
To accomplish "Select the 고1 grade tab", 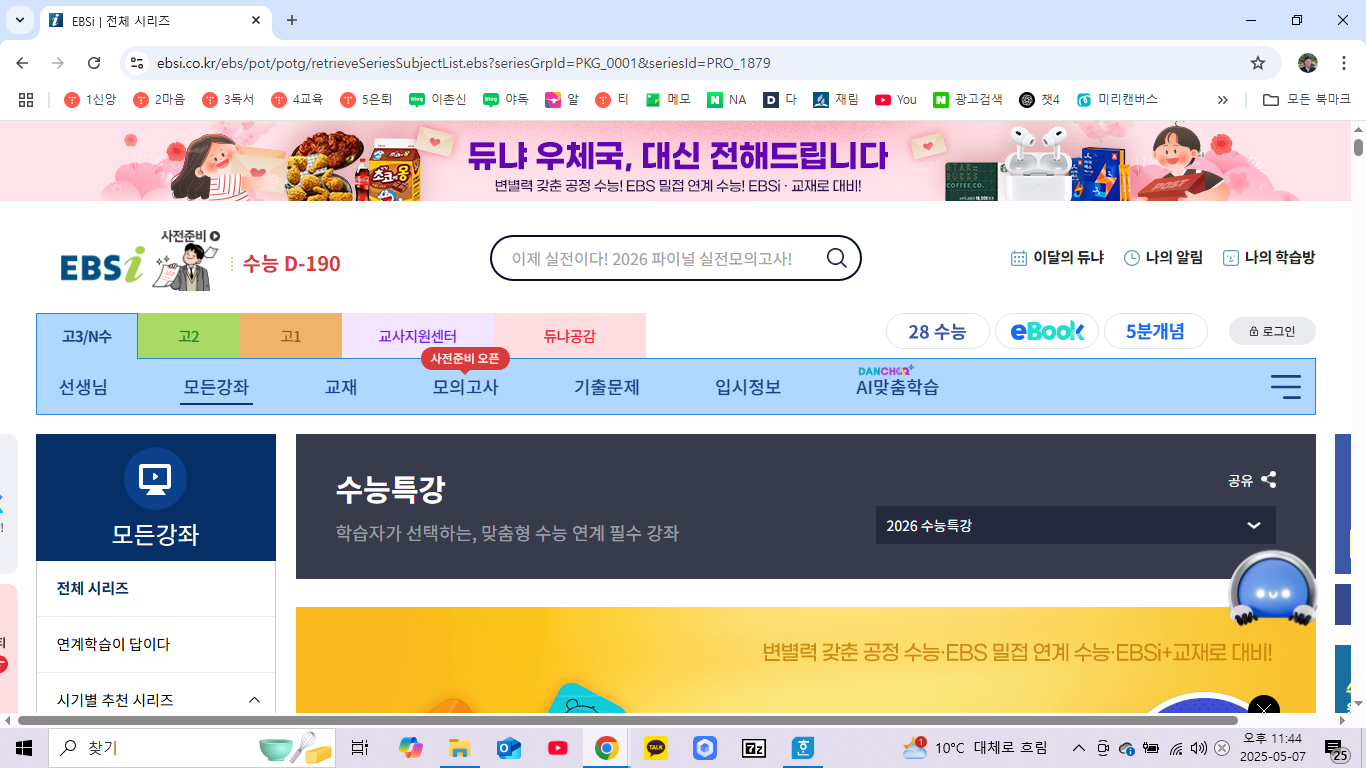I will point(291,336).
